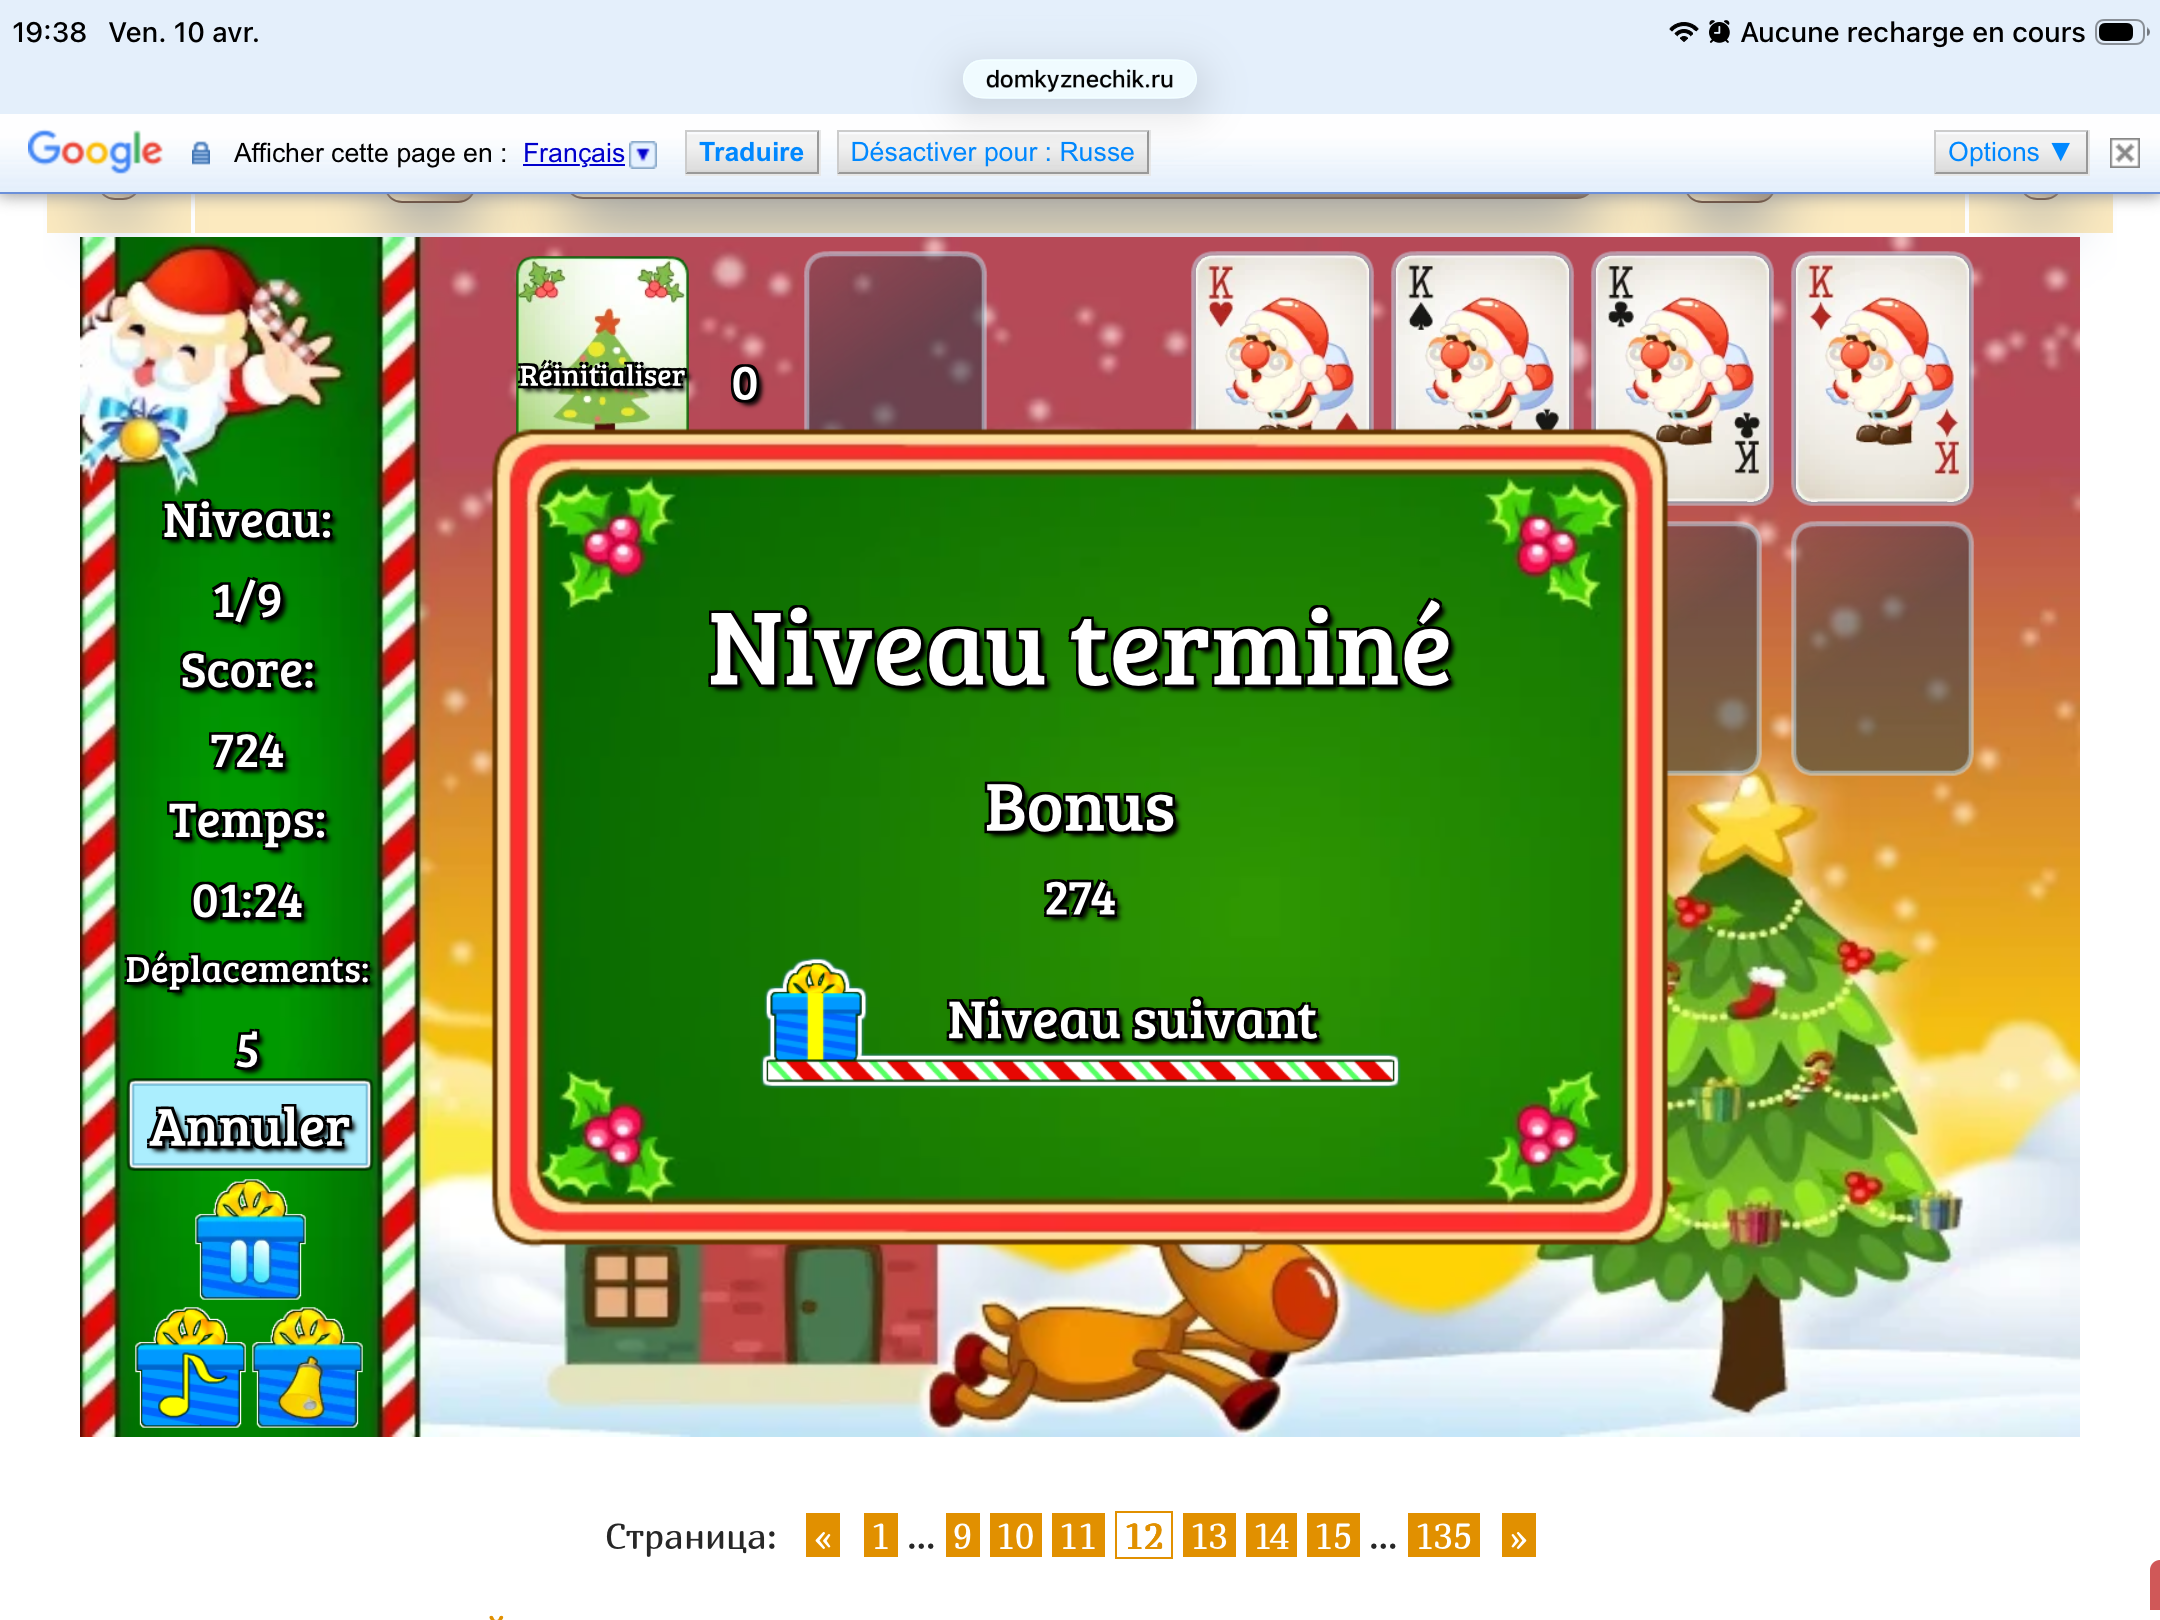Viewport: 2160px width, 1620px height.
Task: Click the Réinitialiser Christmas tree card deck
Action: 602,345
